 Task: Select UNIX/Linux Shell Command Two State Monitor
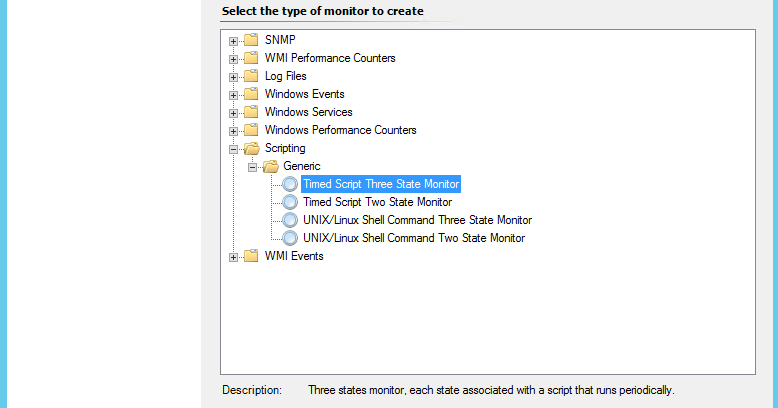pyautogui.click(x=414, y=238)
